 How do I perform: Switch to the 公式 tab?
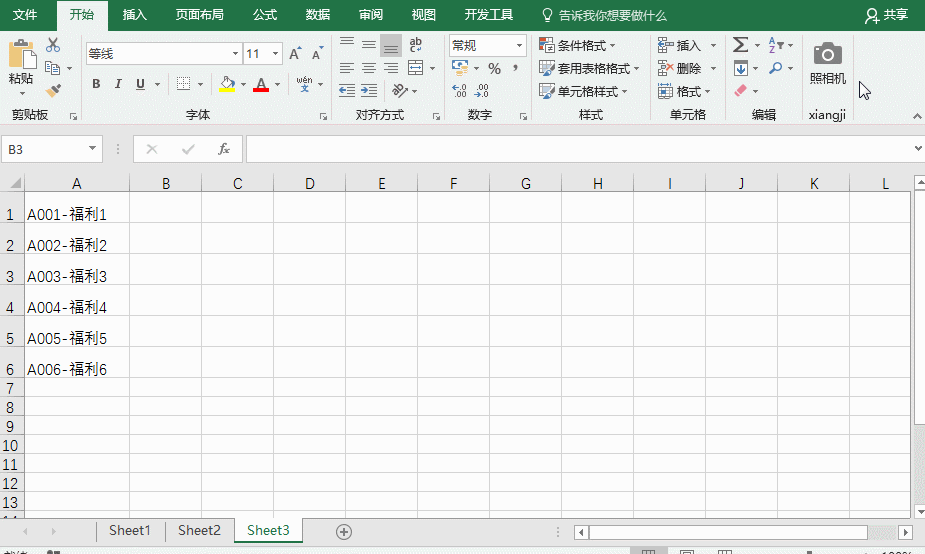click(265, 15)
